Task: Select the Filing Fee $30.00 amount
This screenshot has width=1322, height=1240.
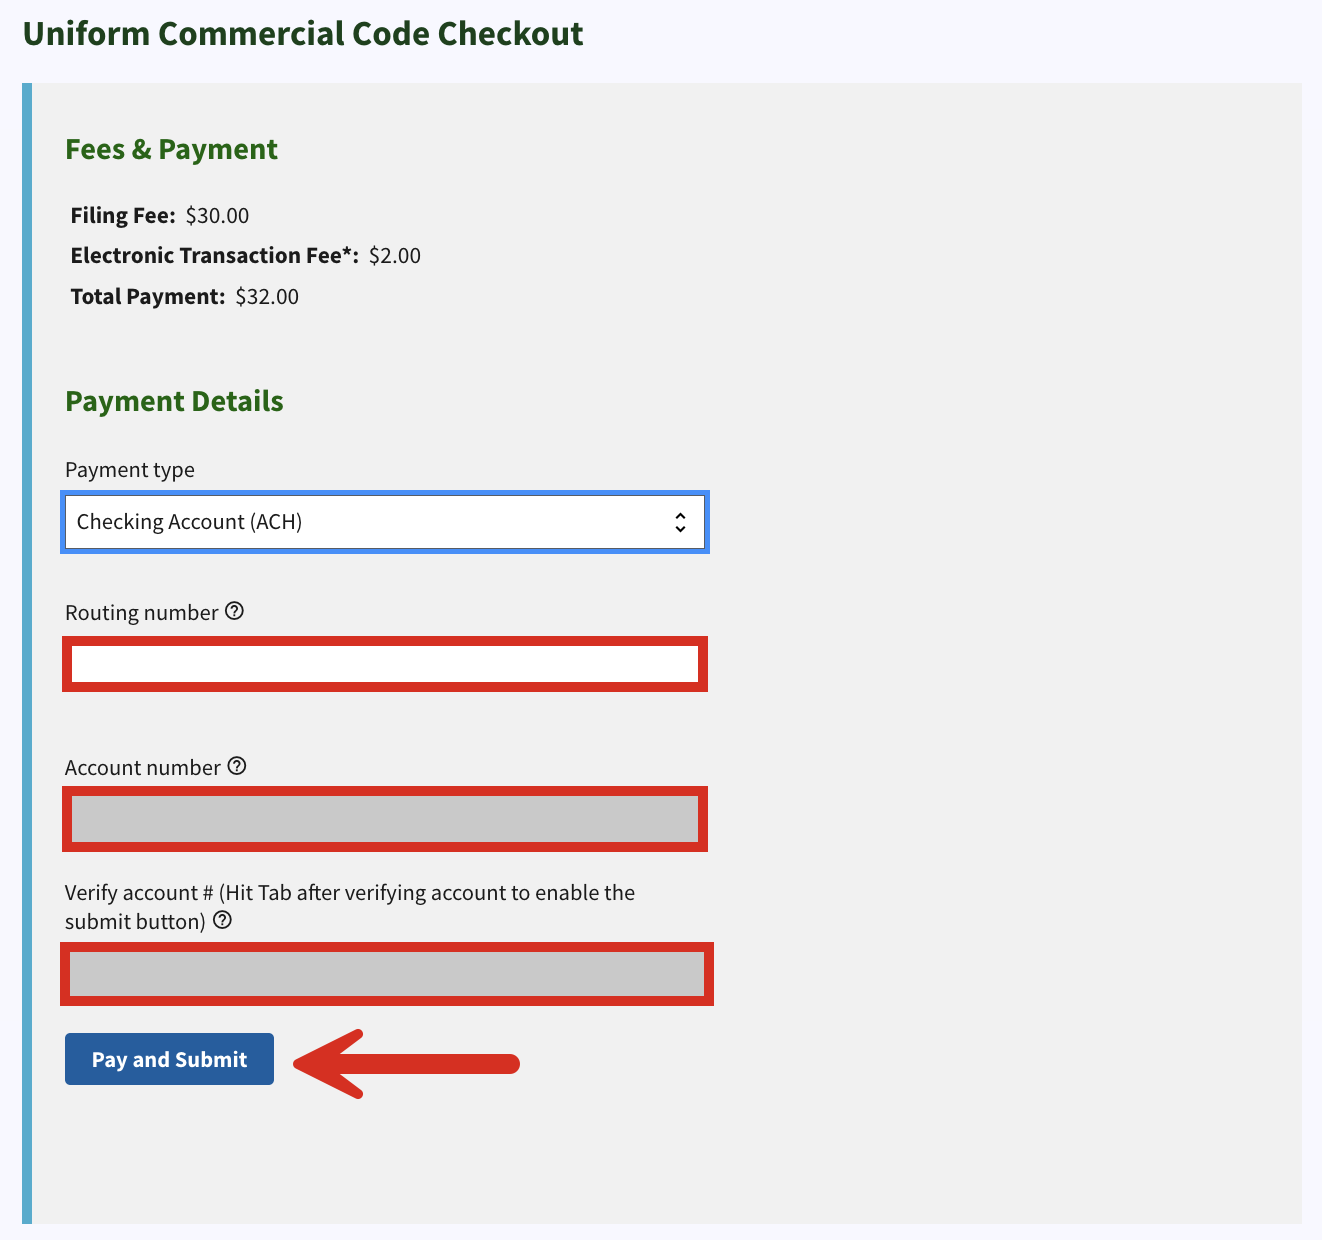Action: point(217,216)
